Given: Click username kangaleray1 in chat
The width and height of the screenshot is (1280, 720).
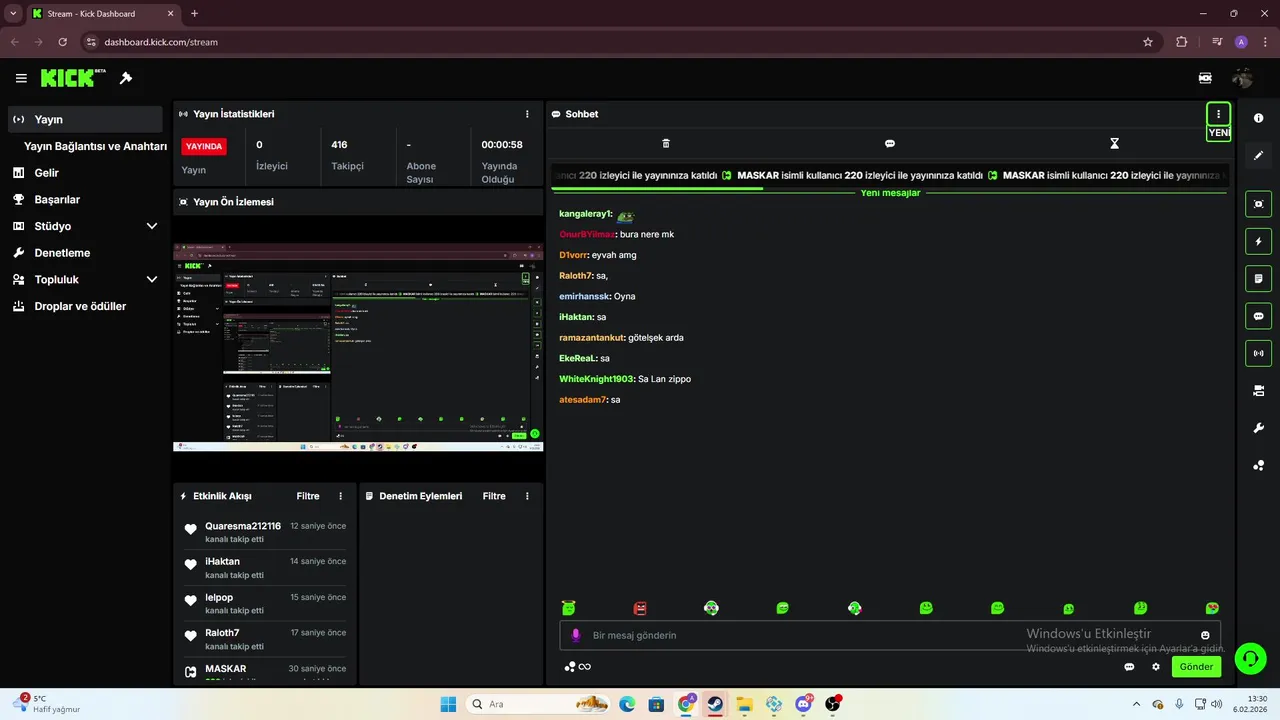Looking at the screenshot, I should pos(585,214).
